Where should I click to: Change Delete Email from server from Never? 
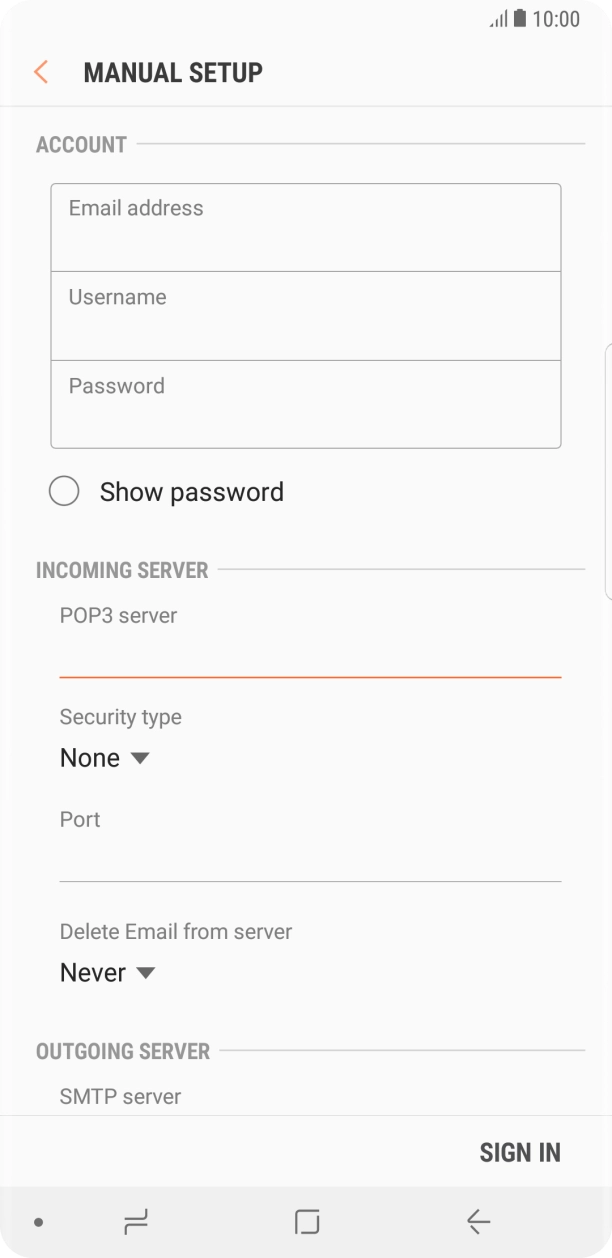click(x=106, y=972)
